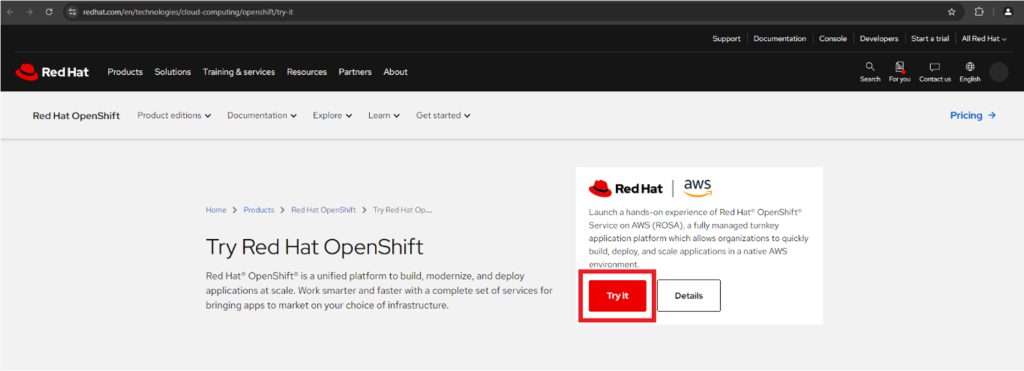Expand the Get started dropdown
Image resolution: width=1024 pixels, height=371 pixels.
[443, 116]
